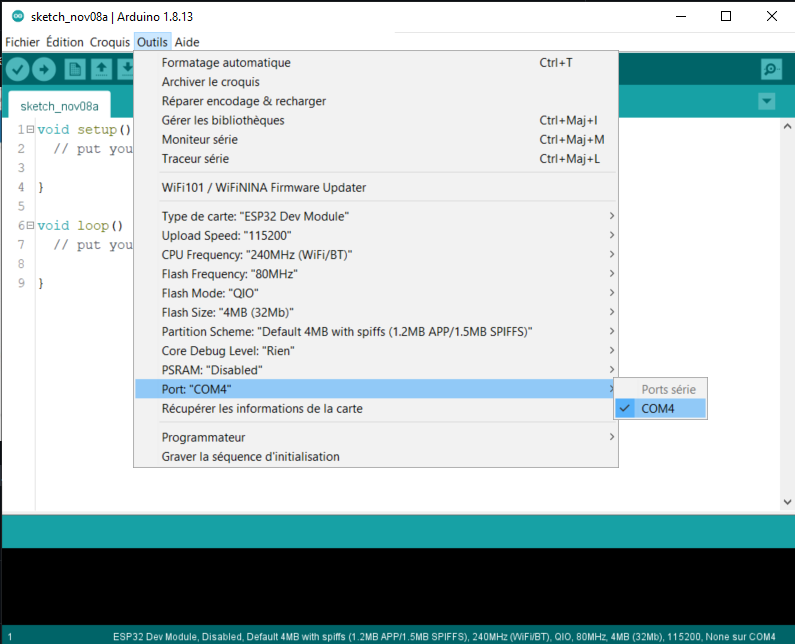Collapse the loop() function fold marker
Screen dimensions: 795x644
(x=30, y=225)
